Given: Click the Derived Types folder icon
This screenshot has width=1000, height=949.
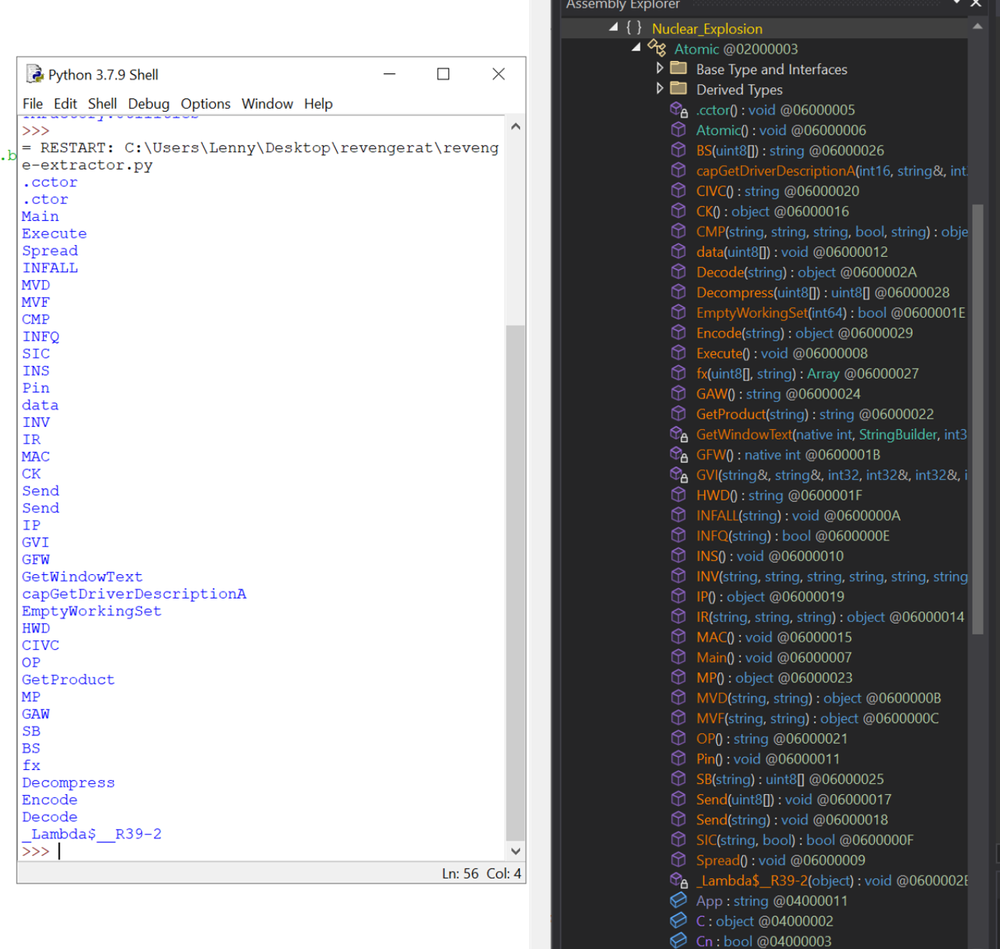Looking at the screenshot, I should click(x=676, y=89).
